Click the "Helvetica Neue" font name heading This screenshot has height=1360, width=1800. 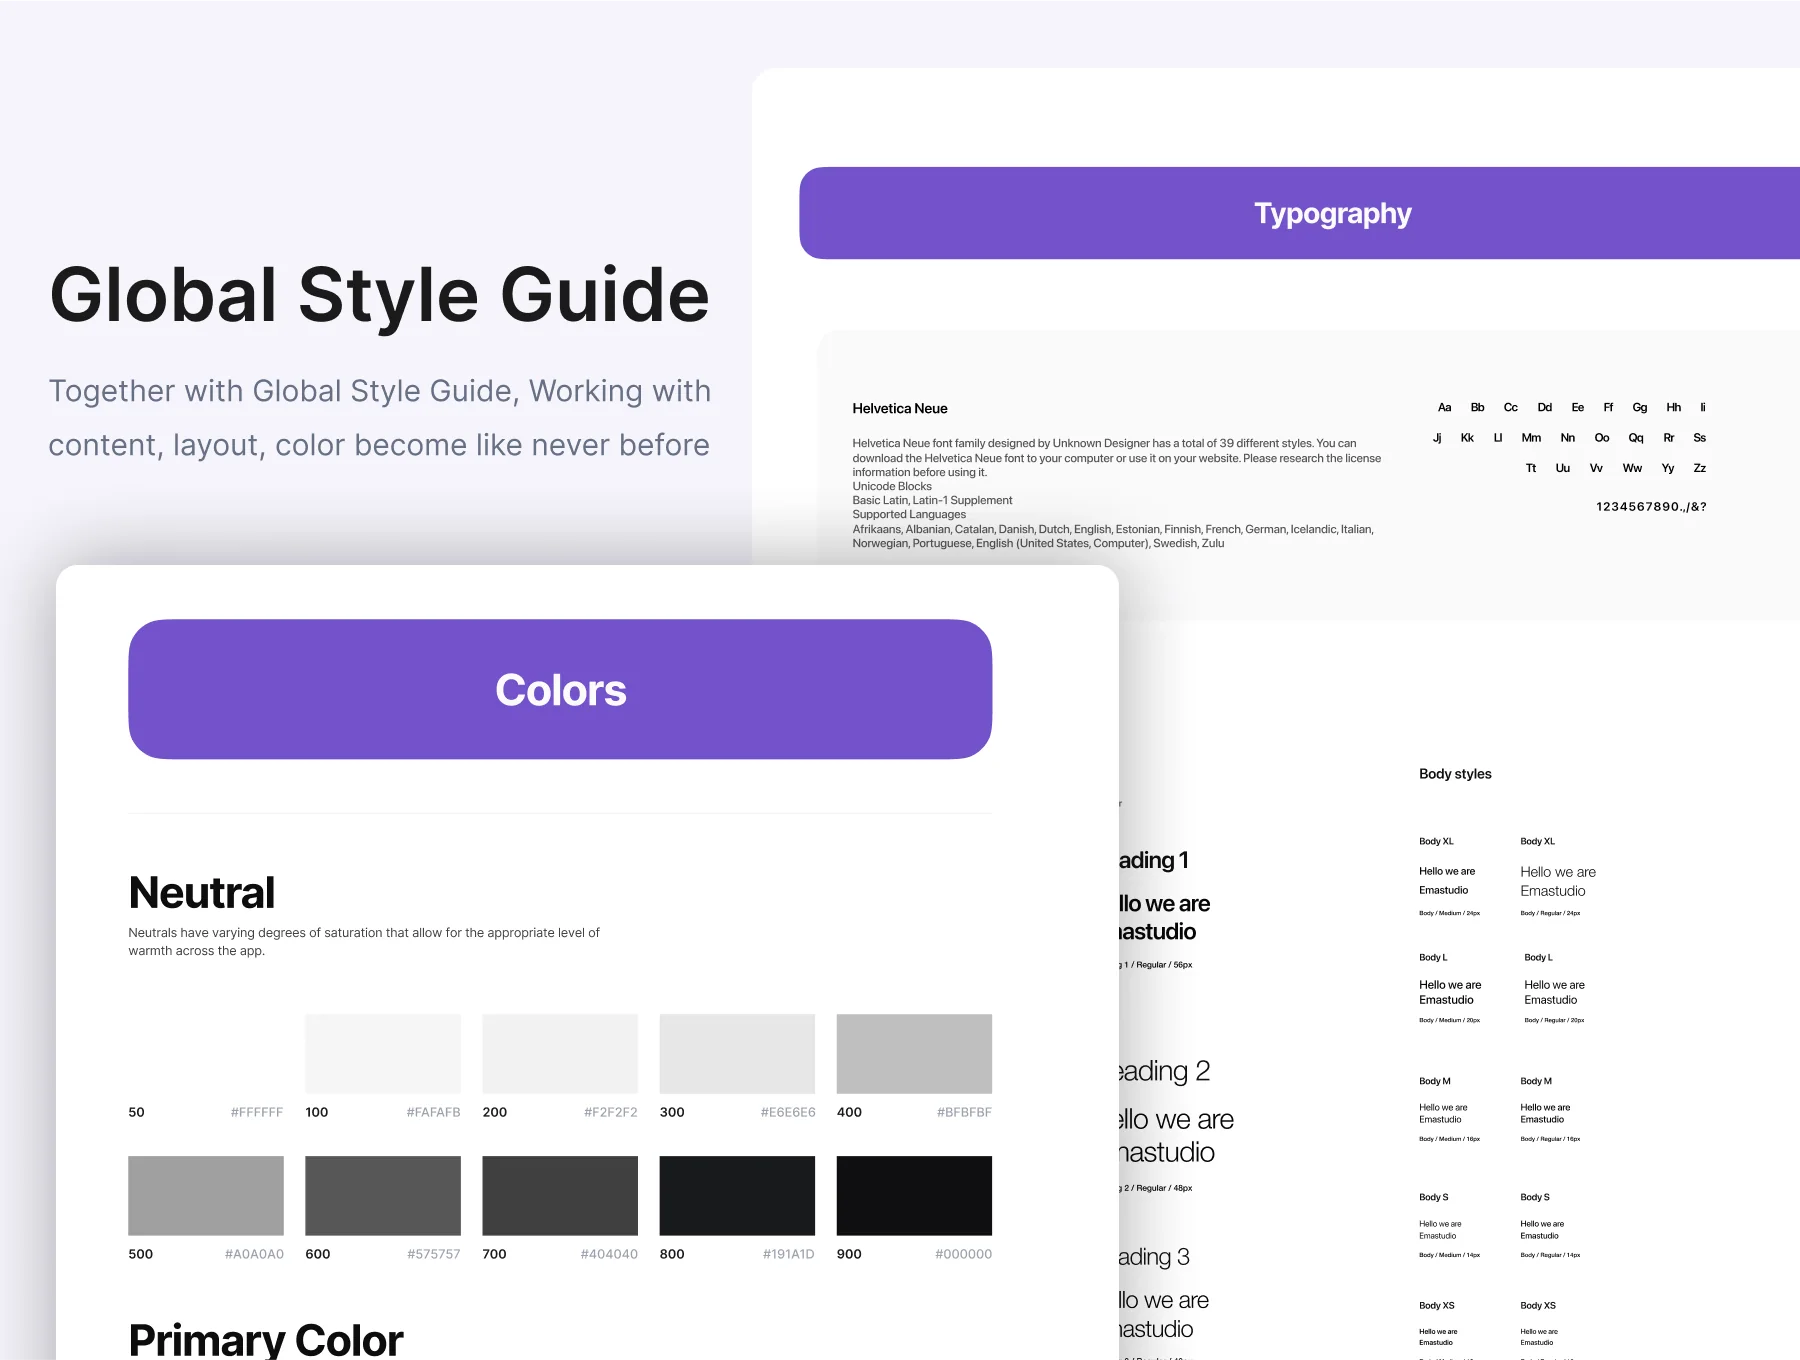click(x=900, y=408)
